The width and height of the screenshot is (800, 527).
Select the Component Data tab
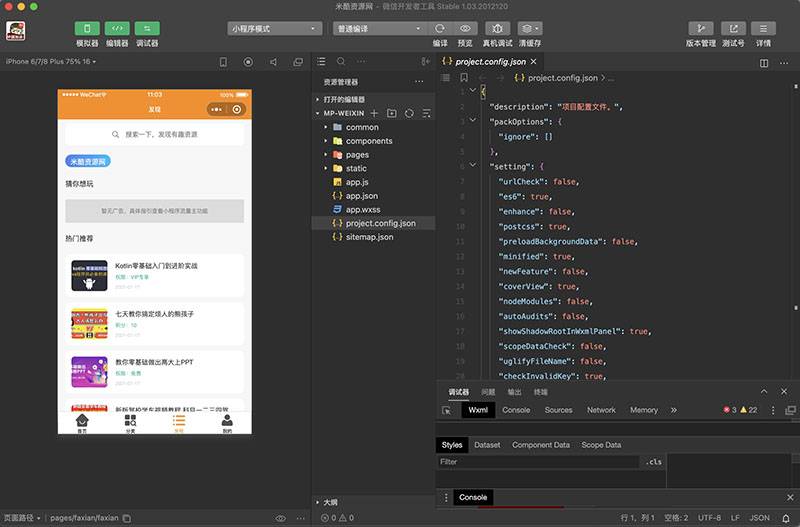540,445
